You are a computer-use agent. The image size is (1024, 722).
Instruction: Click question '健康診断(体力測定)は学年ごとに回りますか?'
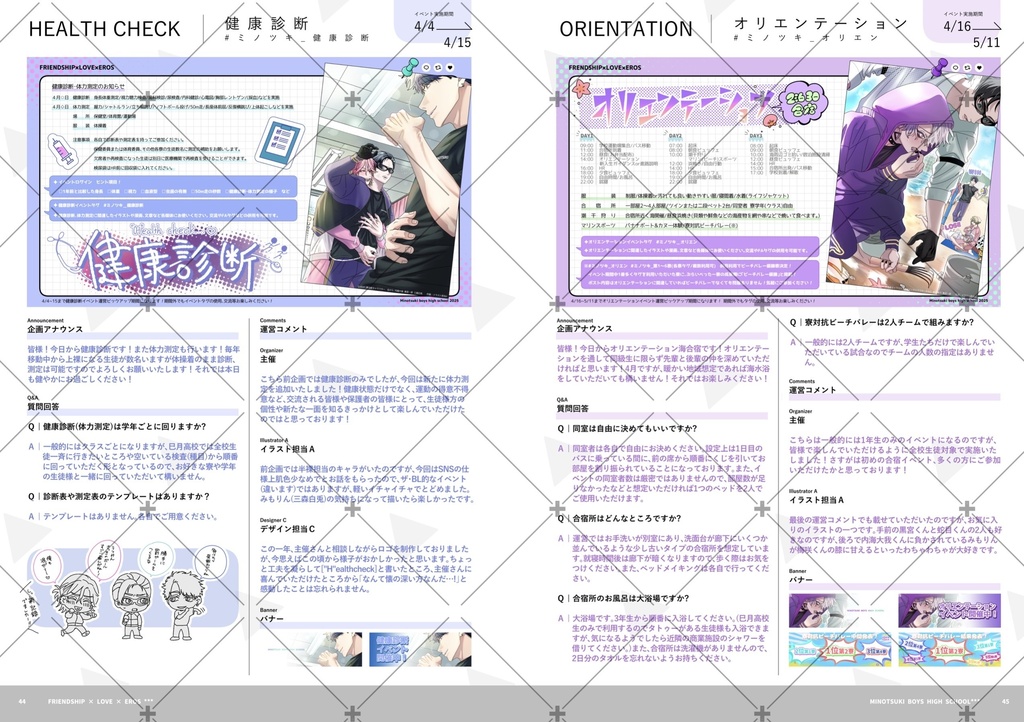pos(118,426)
